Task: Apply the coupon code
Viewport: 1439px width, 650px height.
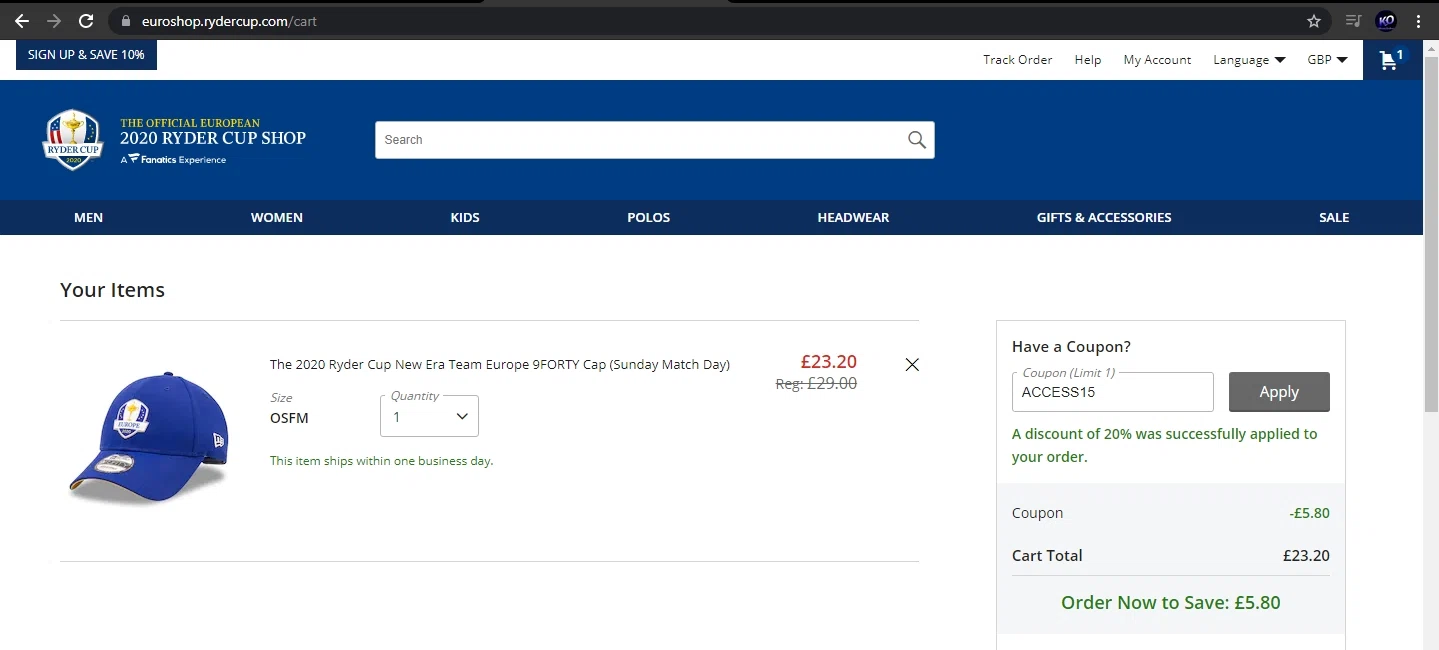Action: click(x=1279, y=392)
